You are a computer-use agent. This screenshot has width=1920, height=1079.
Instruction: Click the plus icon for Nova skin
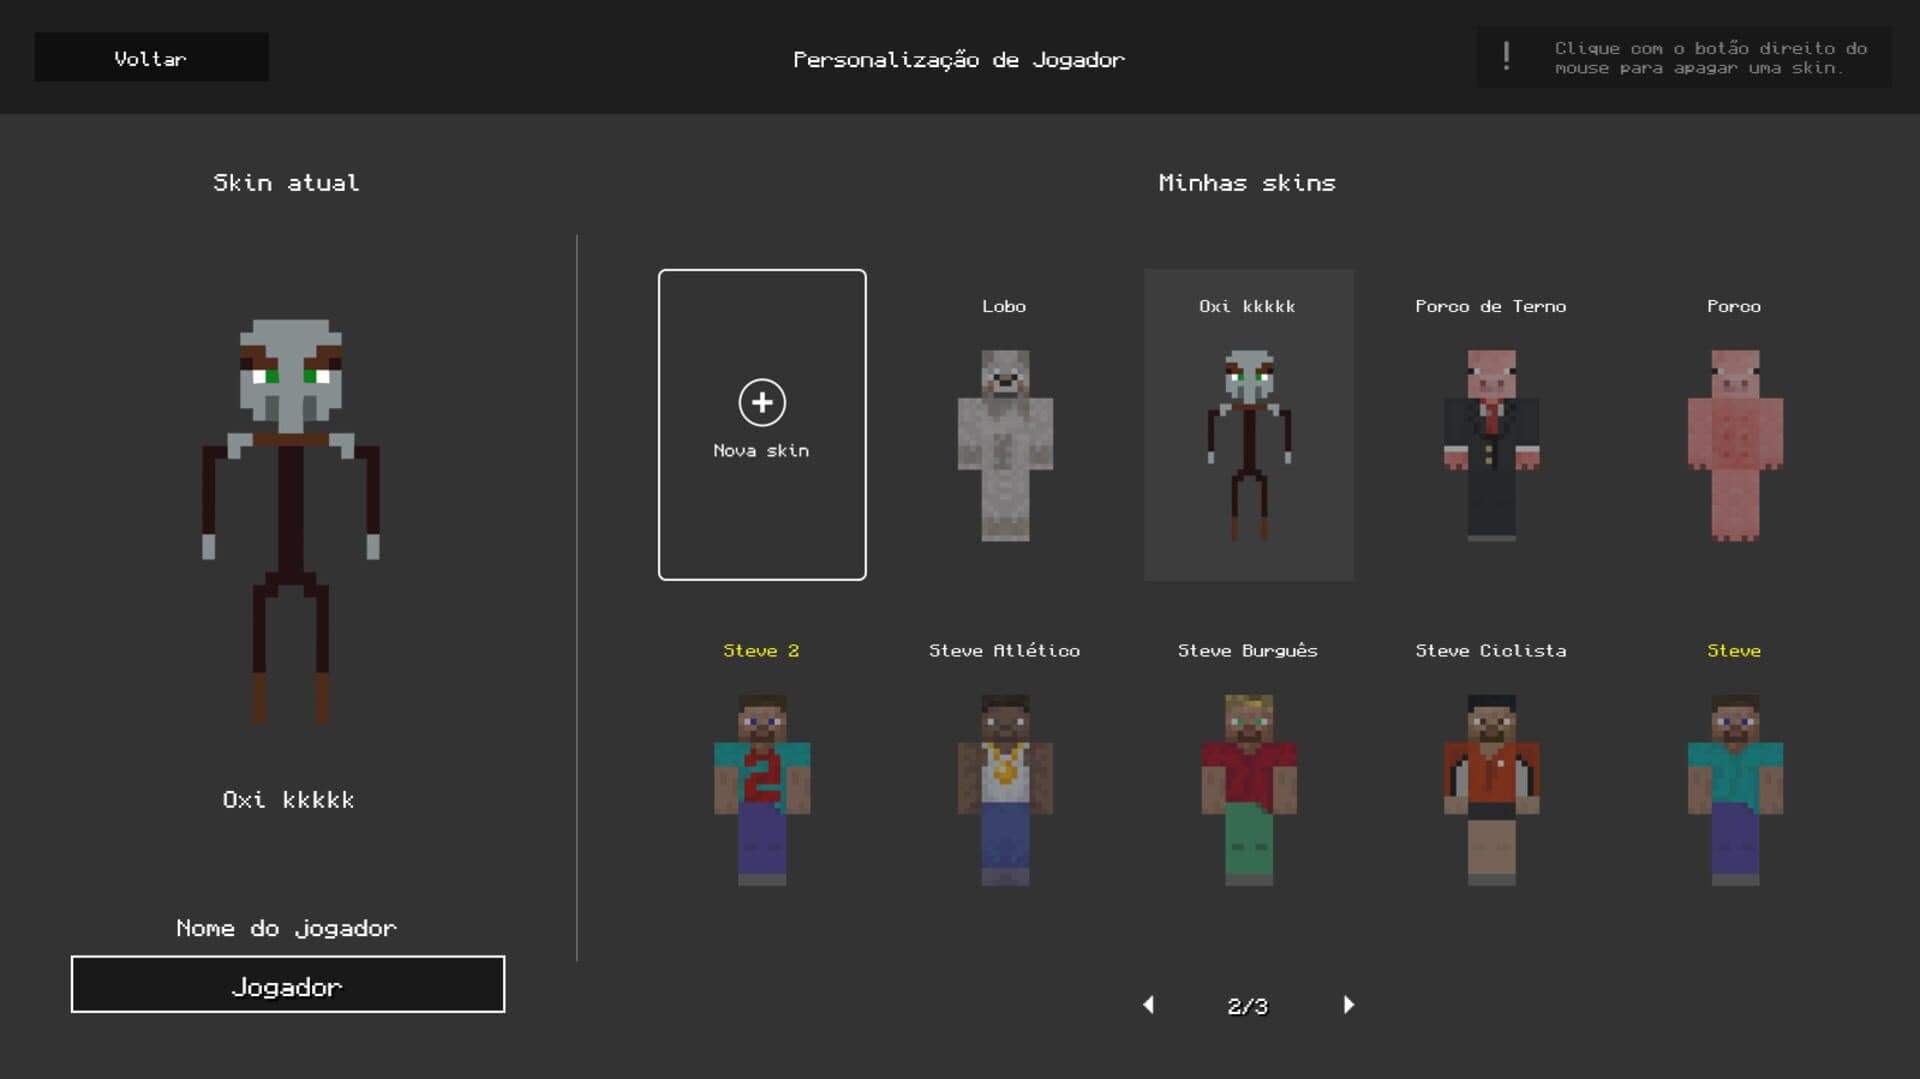762,402
